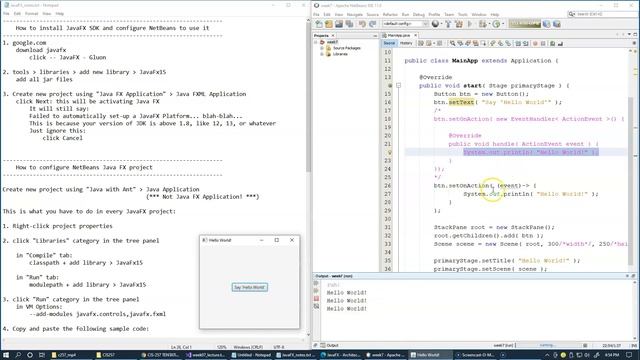
Task: Click the Start Macro Recording red icon
Action: point(535,43)
